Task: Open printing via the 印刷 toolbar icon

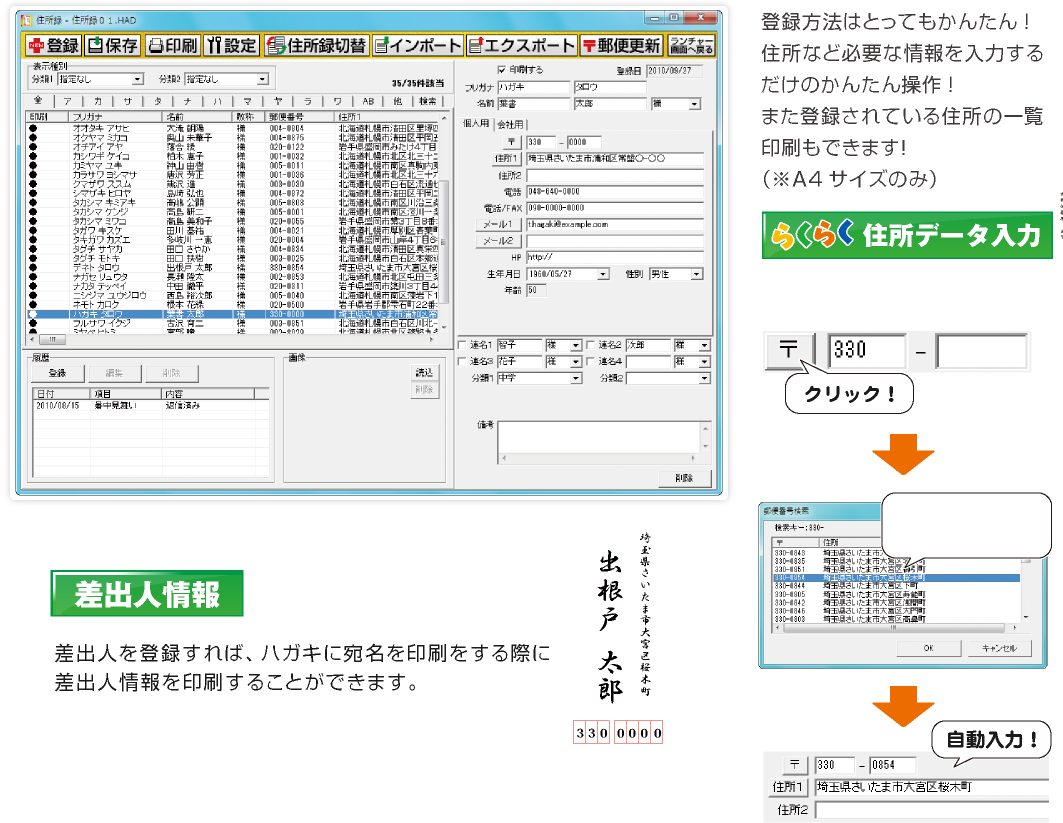Action: click(172, 46)
